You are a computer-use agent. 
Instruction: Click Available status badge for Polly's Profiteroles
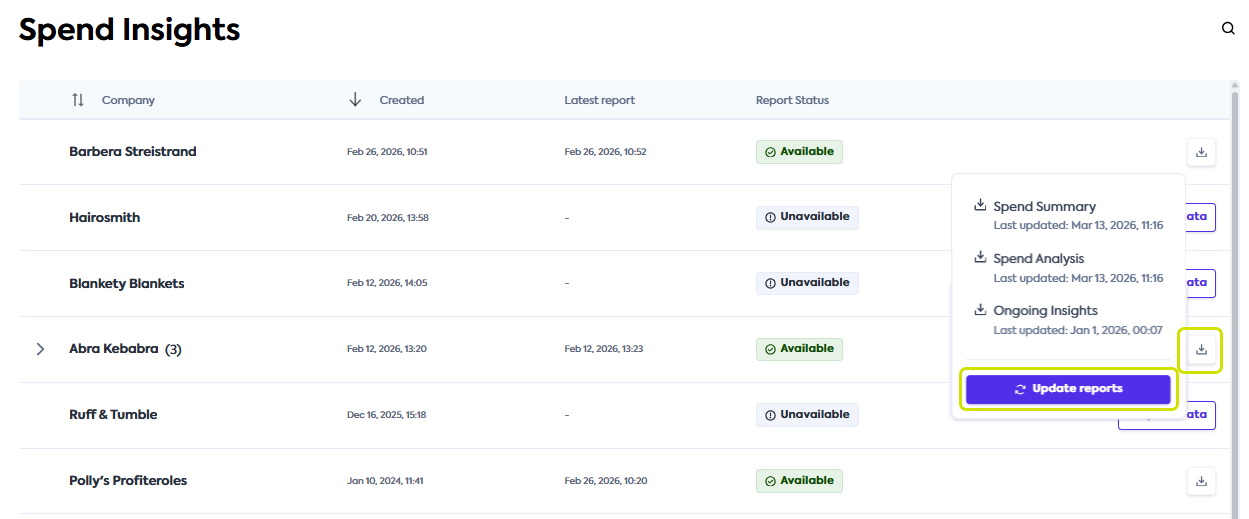coord(799,481)
